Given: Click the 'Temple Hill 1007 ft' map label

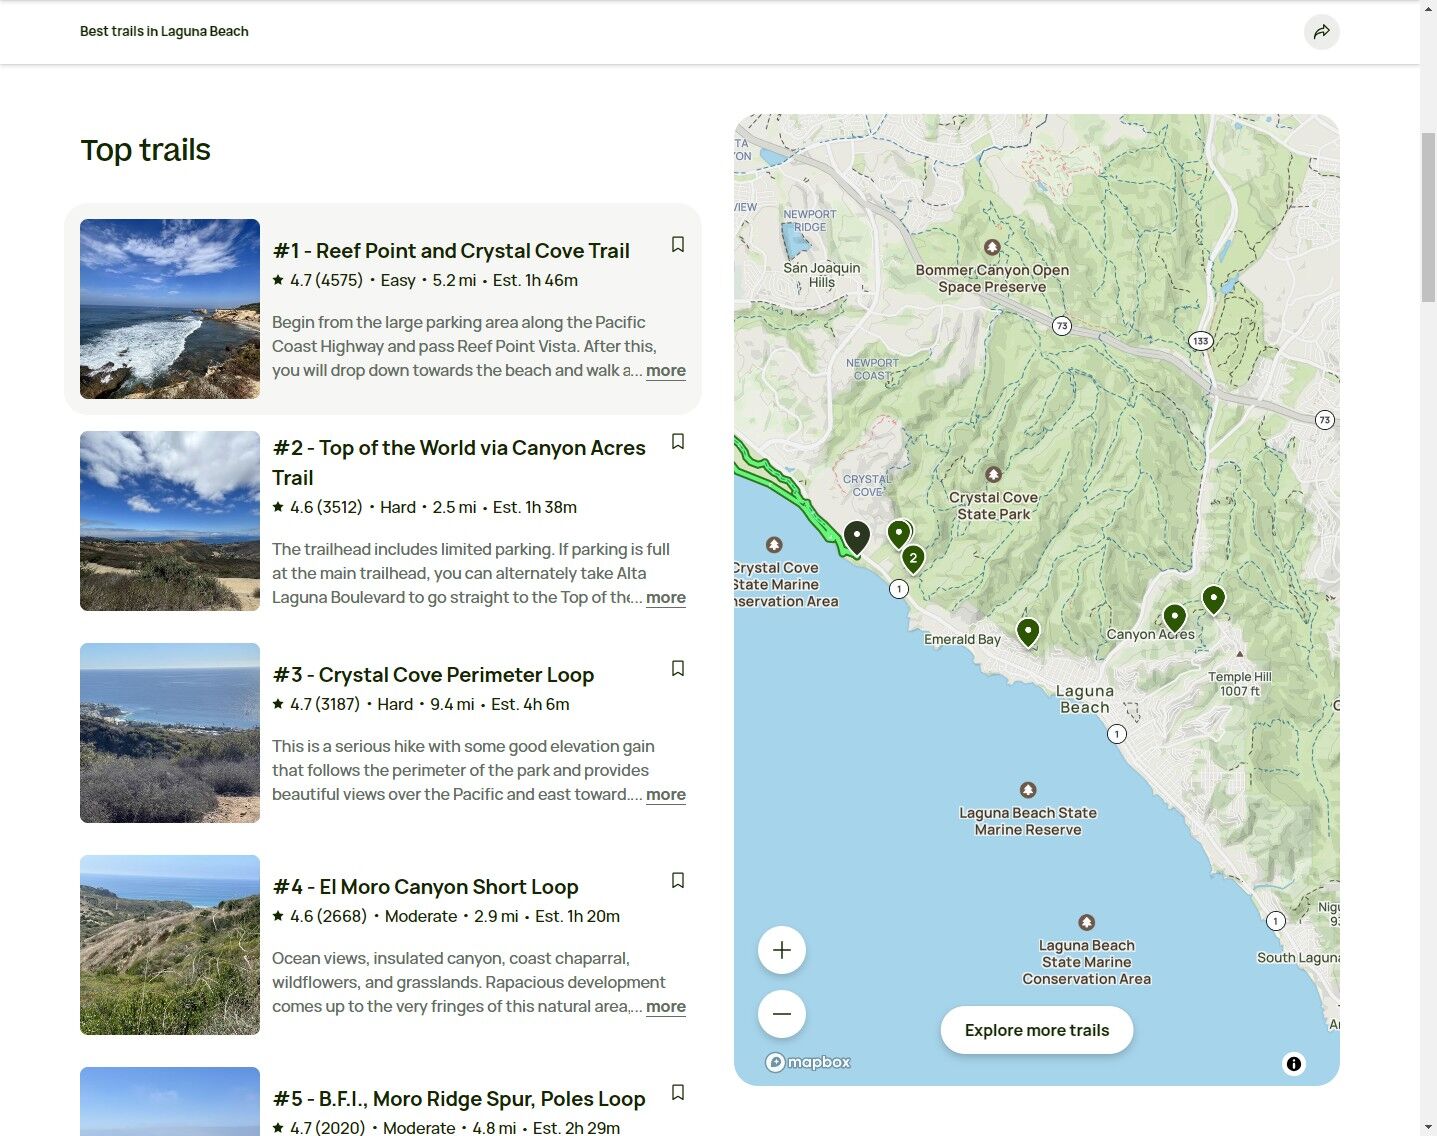Looking at the screenshot, I should pyautogui.click(x=1240, y=684).
